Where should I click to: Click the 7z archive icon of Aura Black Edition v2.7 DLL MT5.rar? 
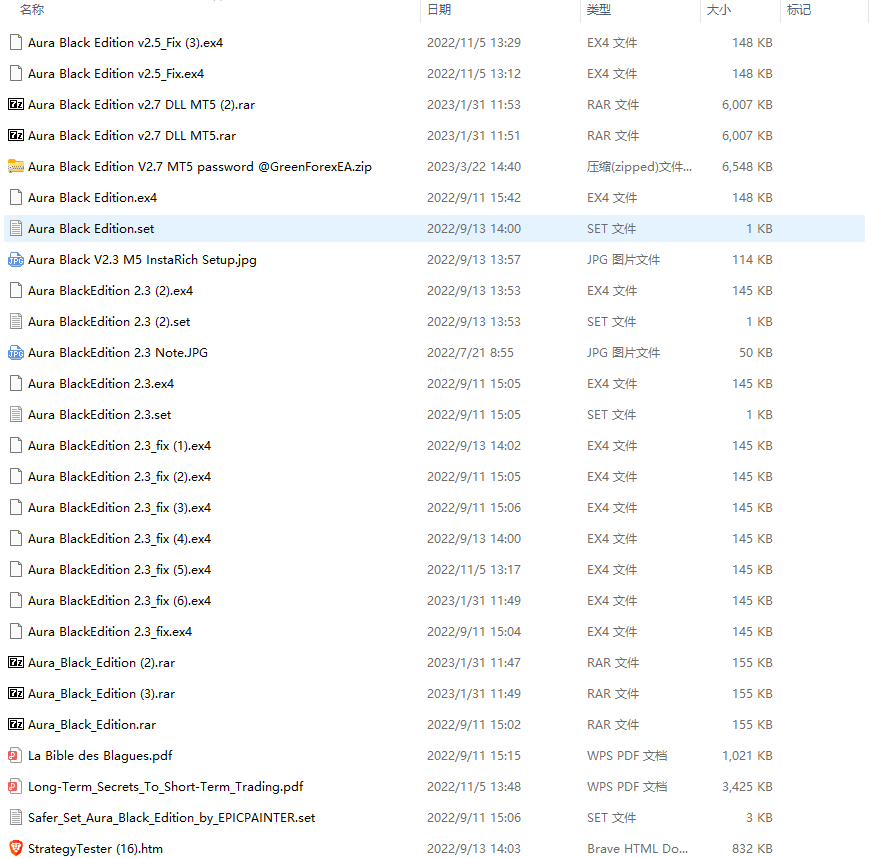click(x=16, y=136)
